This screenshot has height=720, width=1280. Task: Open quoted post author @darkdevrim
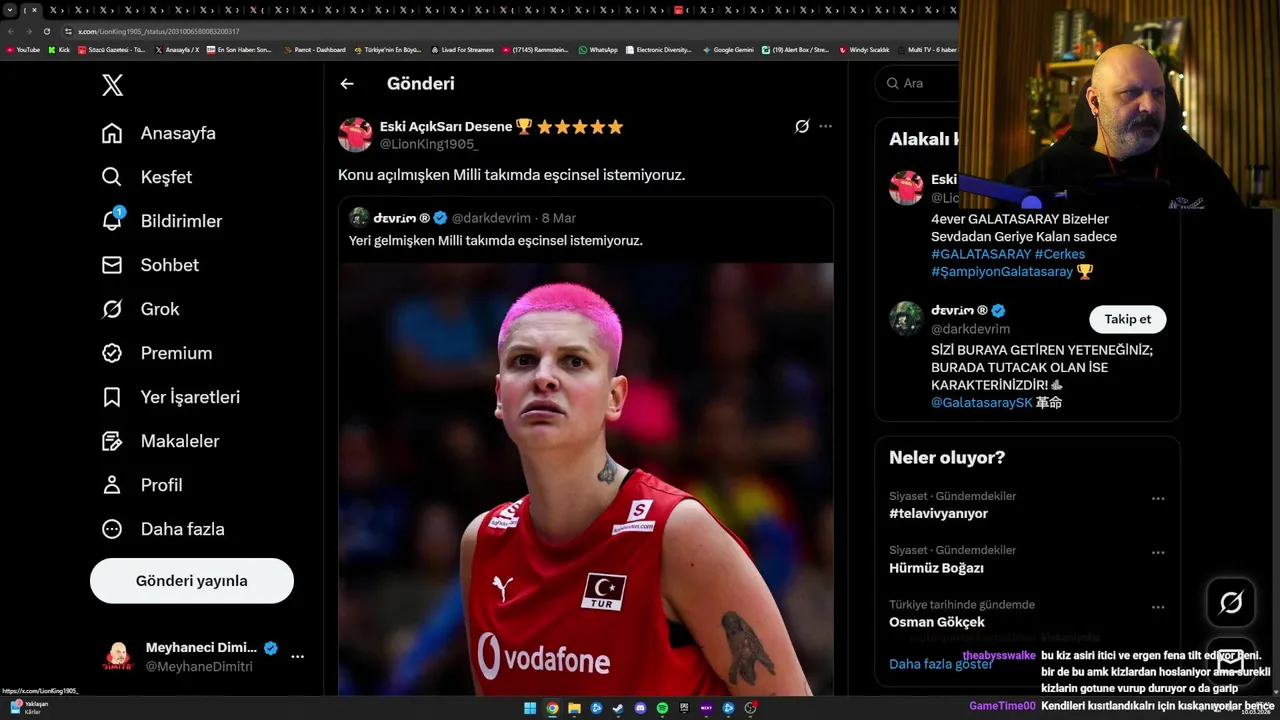491,218
